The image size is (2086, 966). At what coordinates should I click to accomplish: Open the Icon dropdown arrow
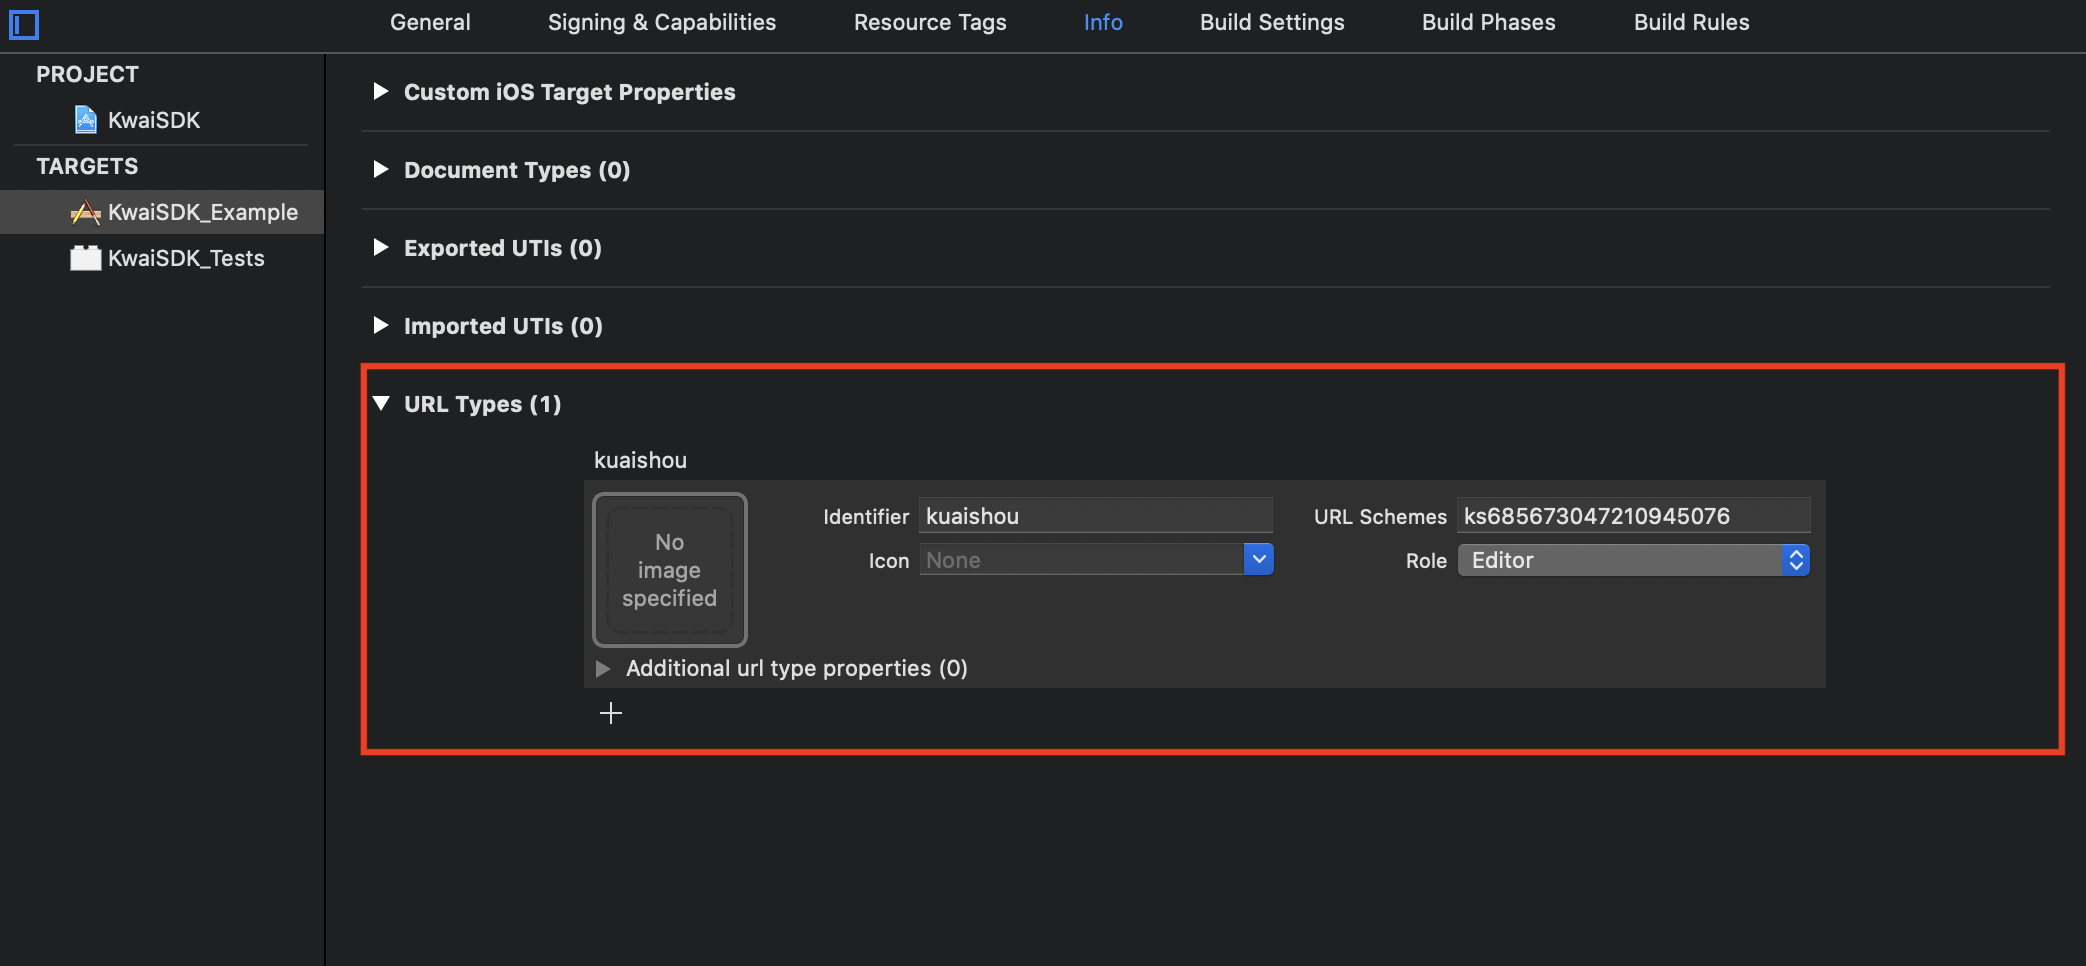pos(1259,560)
